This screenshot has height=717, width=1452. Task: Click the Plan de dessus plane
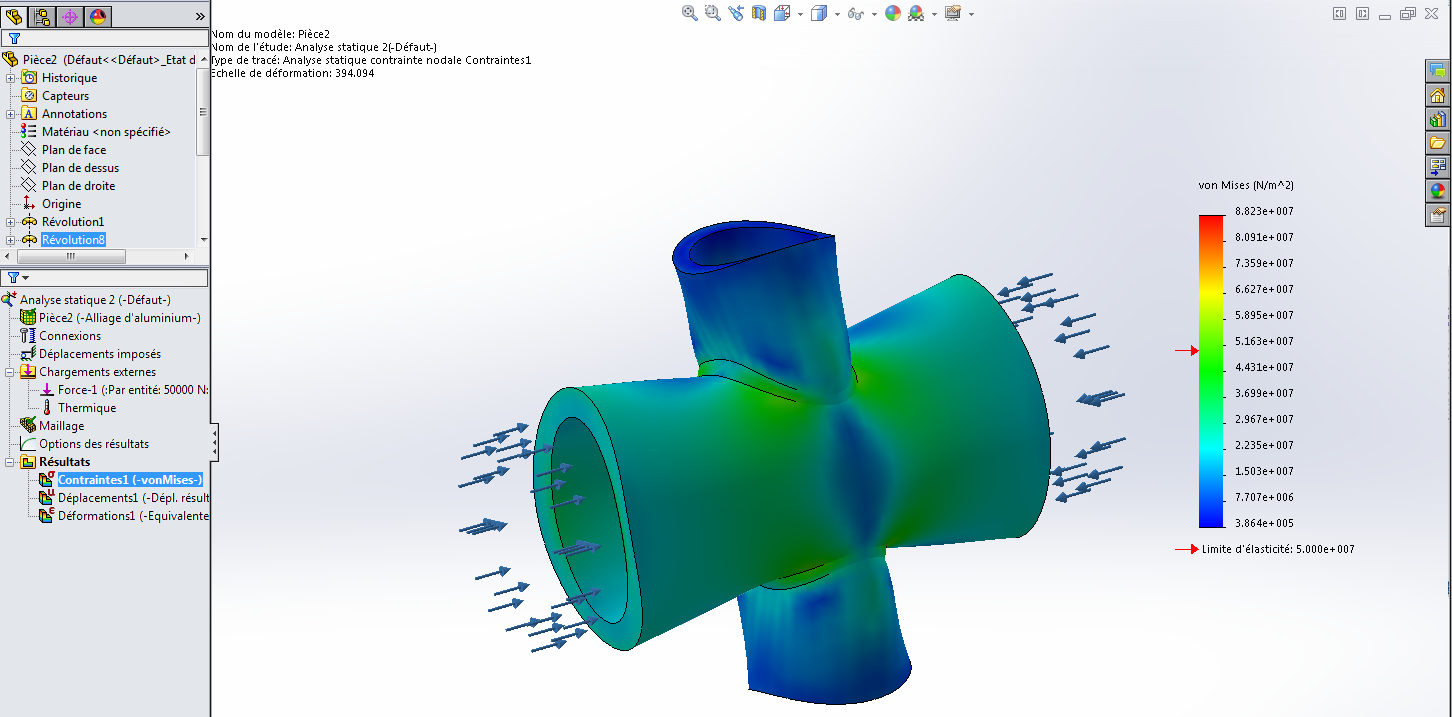point(79,168)
